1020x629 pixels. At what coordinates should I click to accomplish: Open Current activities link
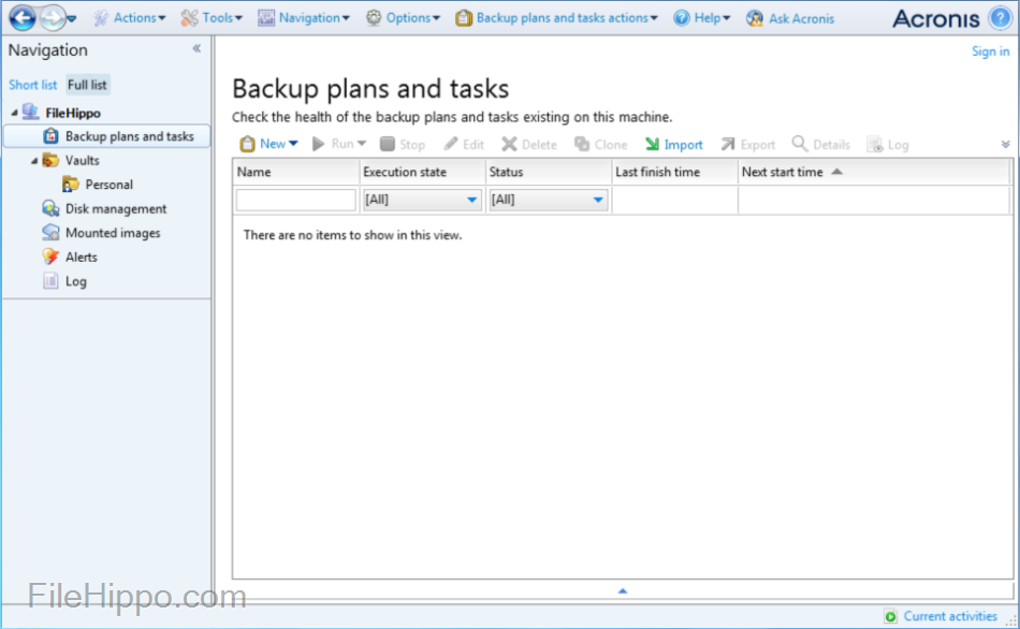click(x=941, y=616)
